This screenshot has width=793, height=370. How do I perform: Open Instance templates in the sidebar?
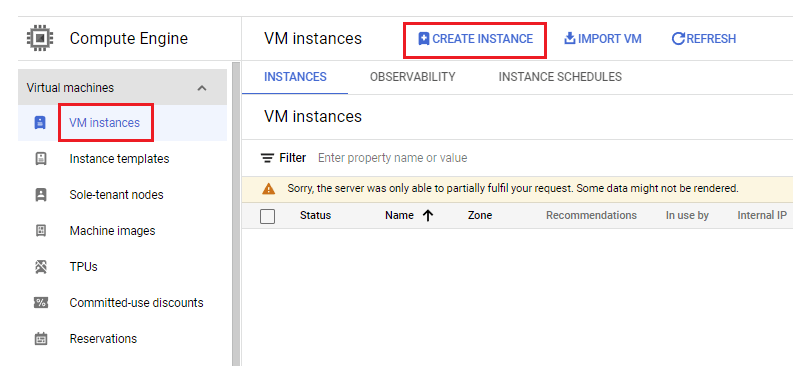pos(119,159)
